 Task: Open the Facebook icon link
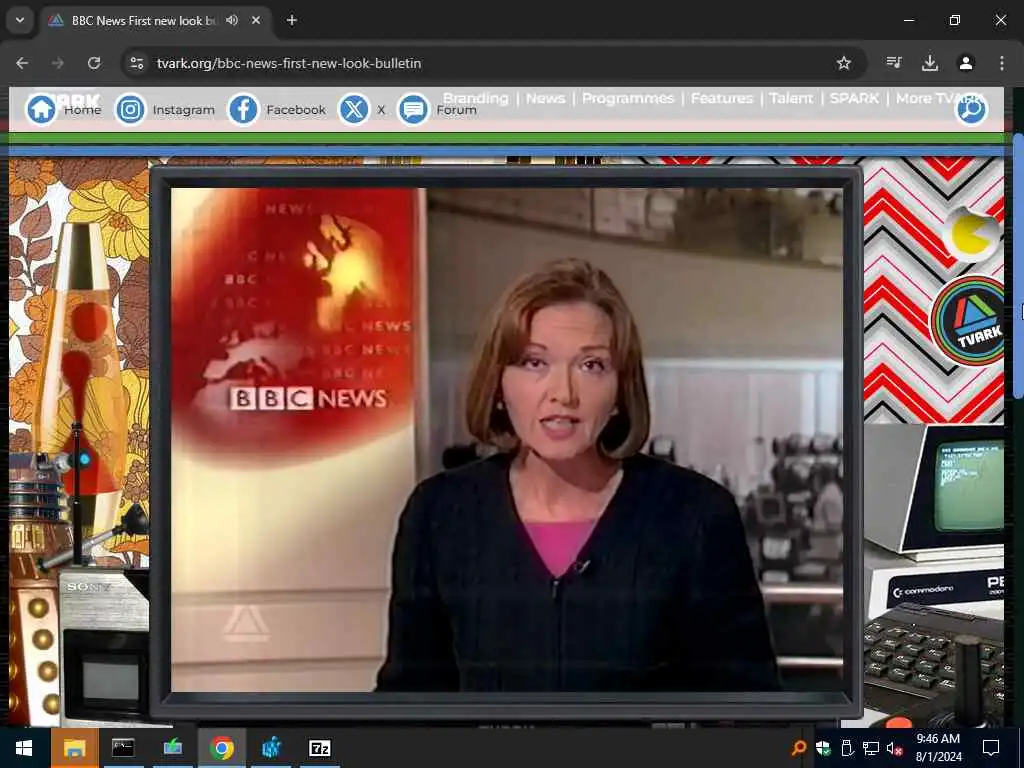(x=243, y=109)
